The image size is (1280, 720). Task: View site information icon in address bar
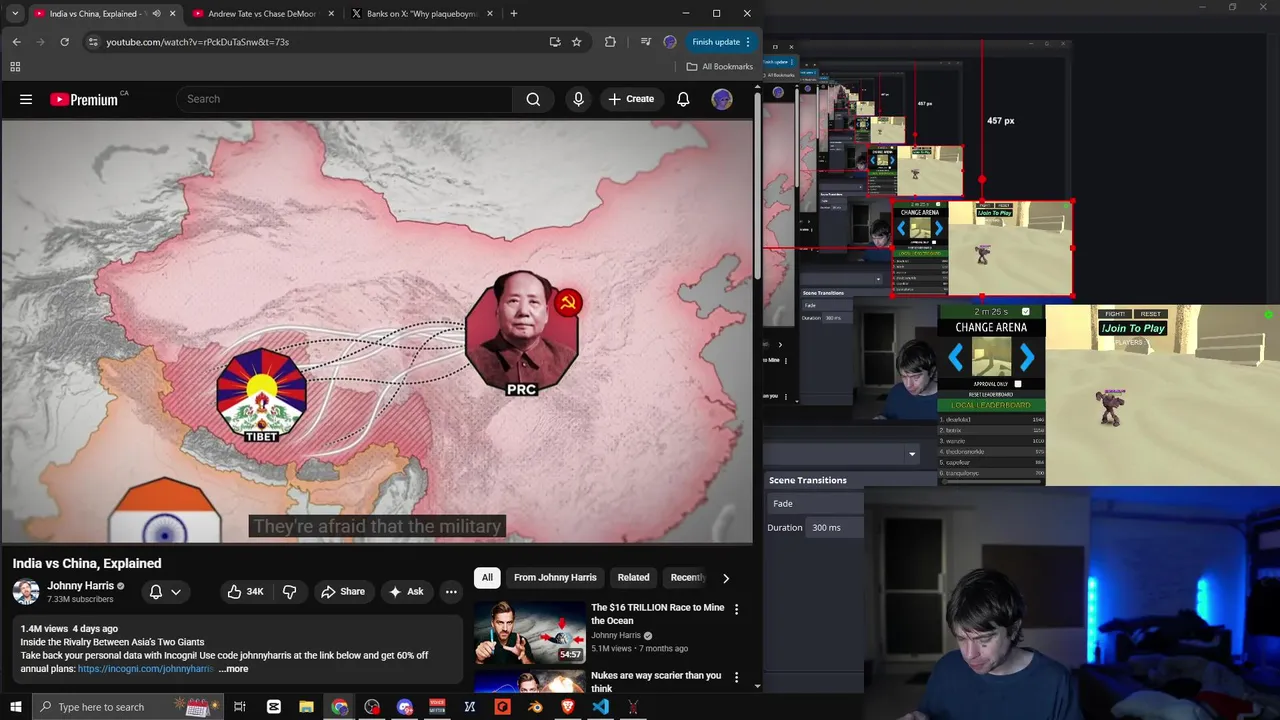click(93, 42)
